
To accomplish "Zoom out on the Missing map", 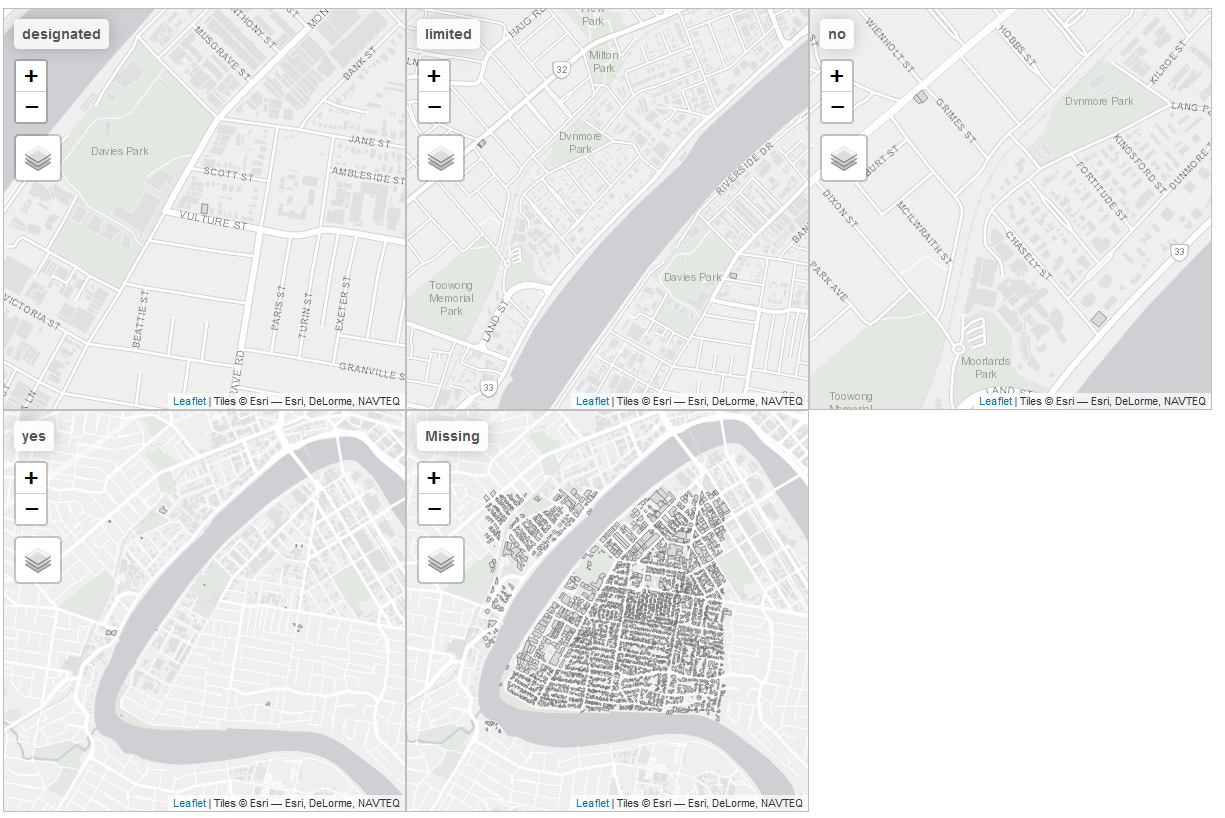I will tap(433, 508).
